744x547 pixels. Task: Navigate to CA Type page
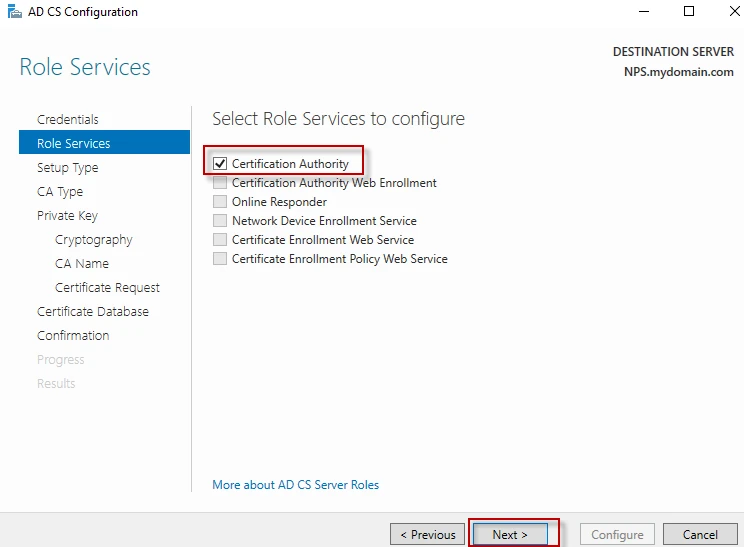[60, 192]
